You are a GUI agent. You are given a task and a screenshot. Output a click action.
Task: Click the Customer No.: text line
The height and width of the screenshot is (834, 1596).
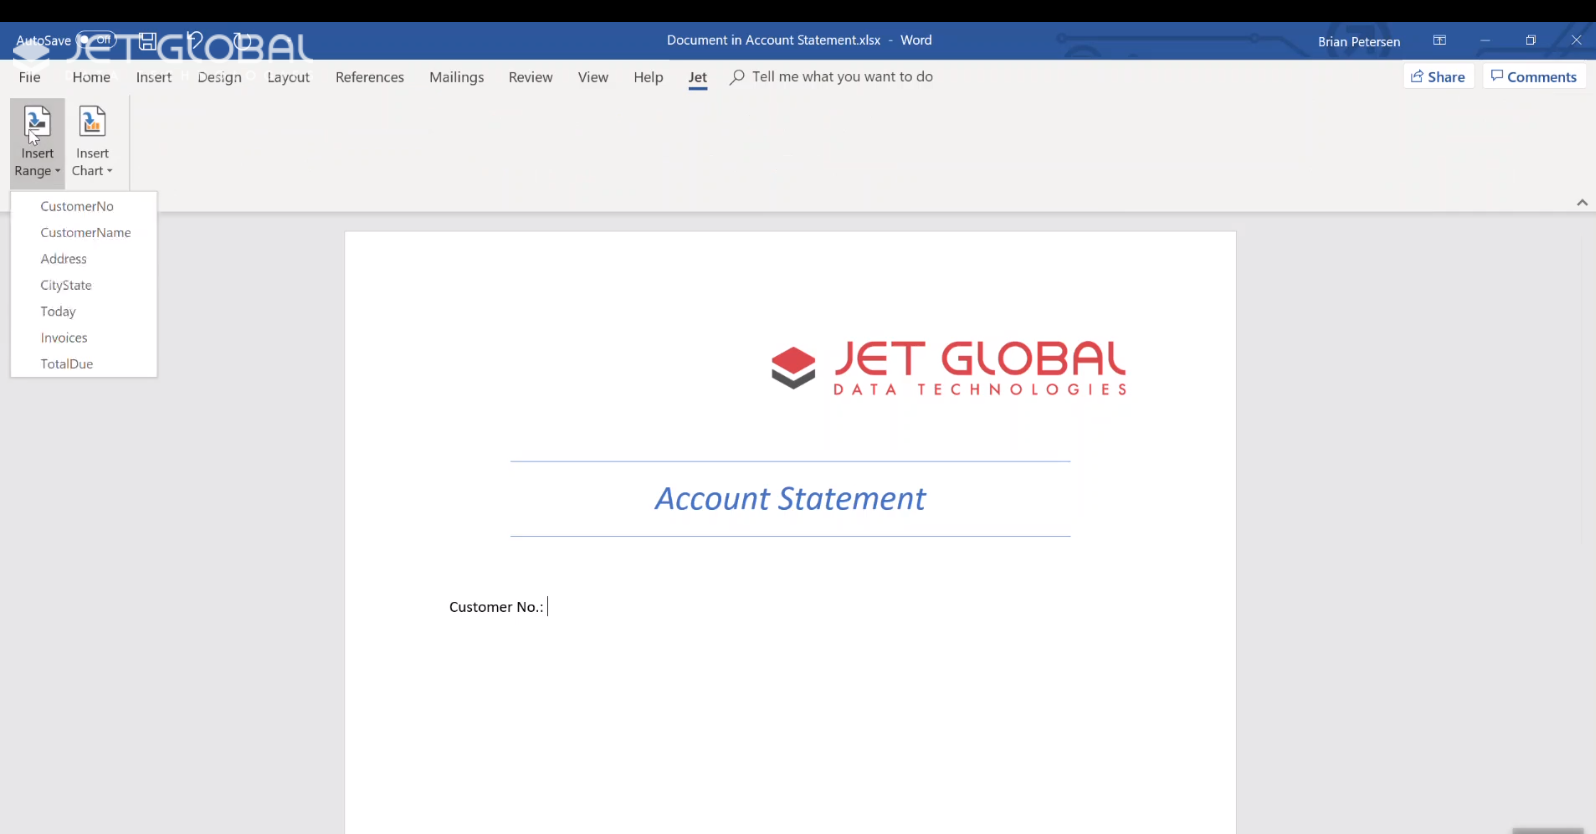[496, 607]
